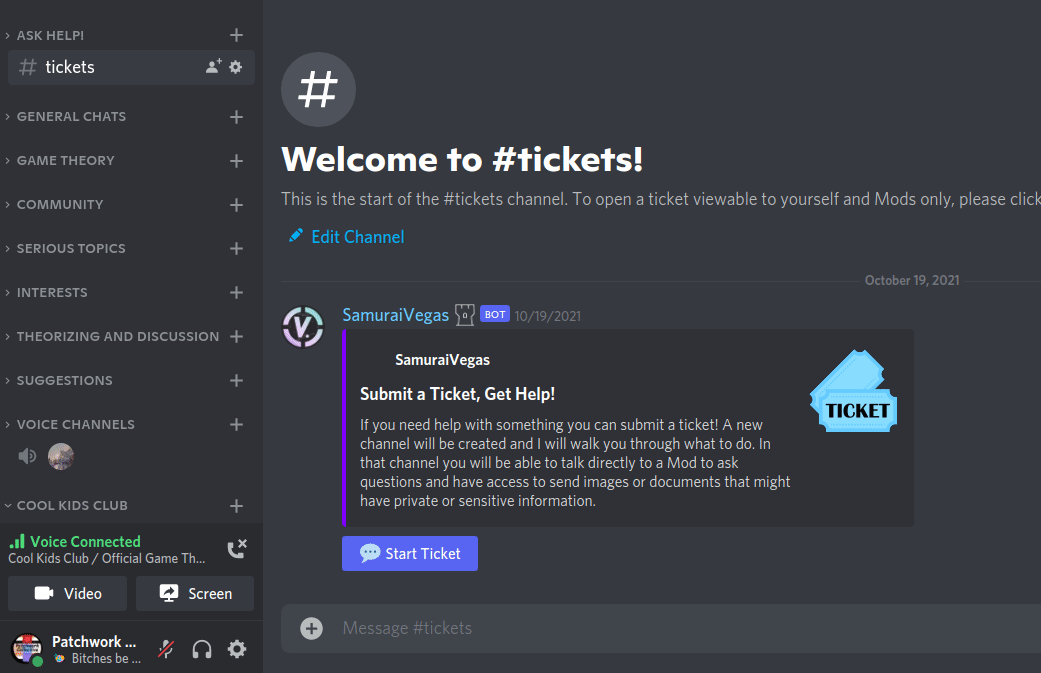Toggle headphone deafen
Screen dimensions: 1041x673
(202, 649)
